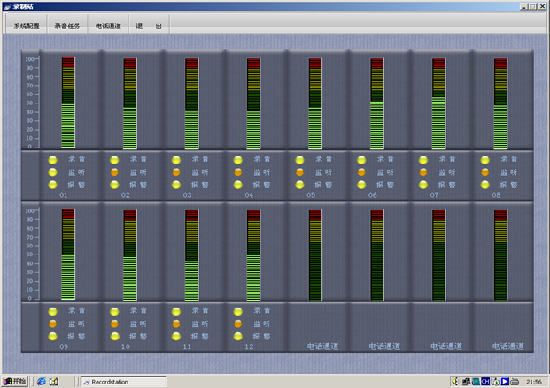This screenshot has height=388, width=550.
Task: Click the volume speaker tray icon
Action: tap(456, 381)
